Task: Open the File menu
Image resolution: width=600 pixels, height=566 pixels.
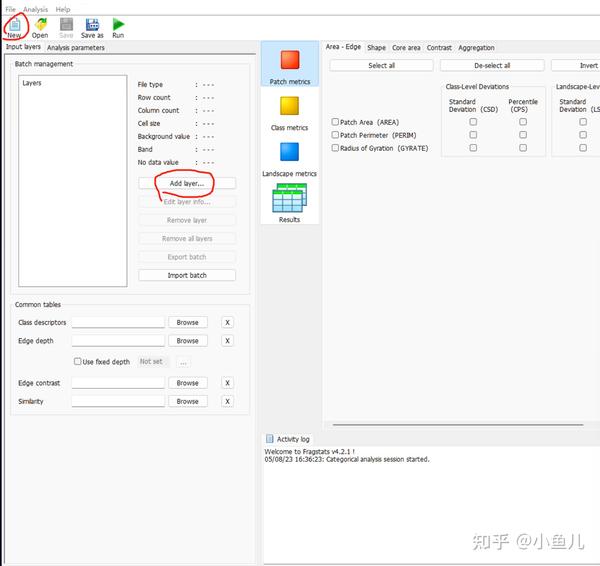Action: [10, 9]
